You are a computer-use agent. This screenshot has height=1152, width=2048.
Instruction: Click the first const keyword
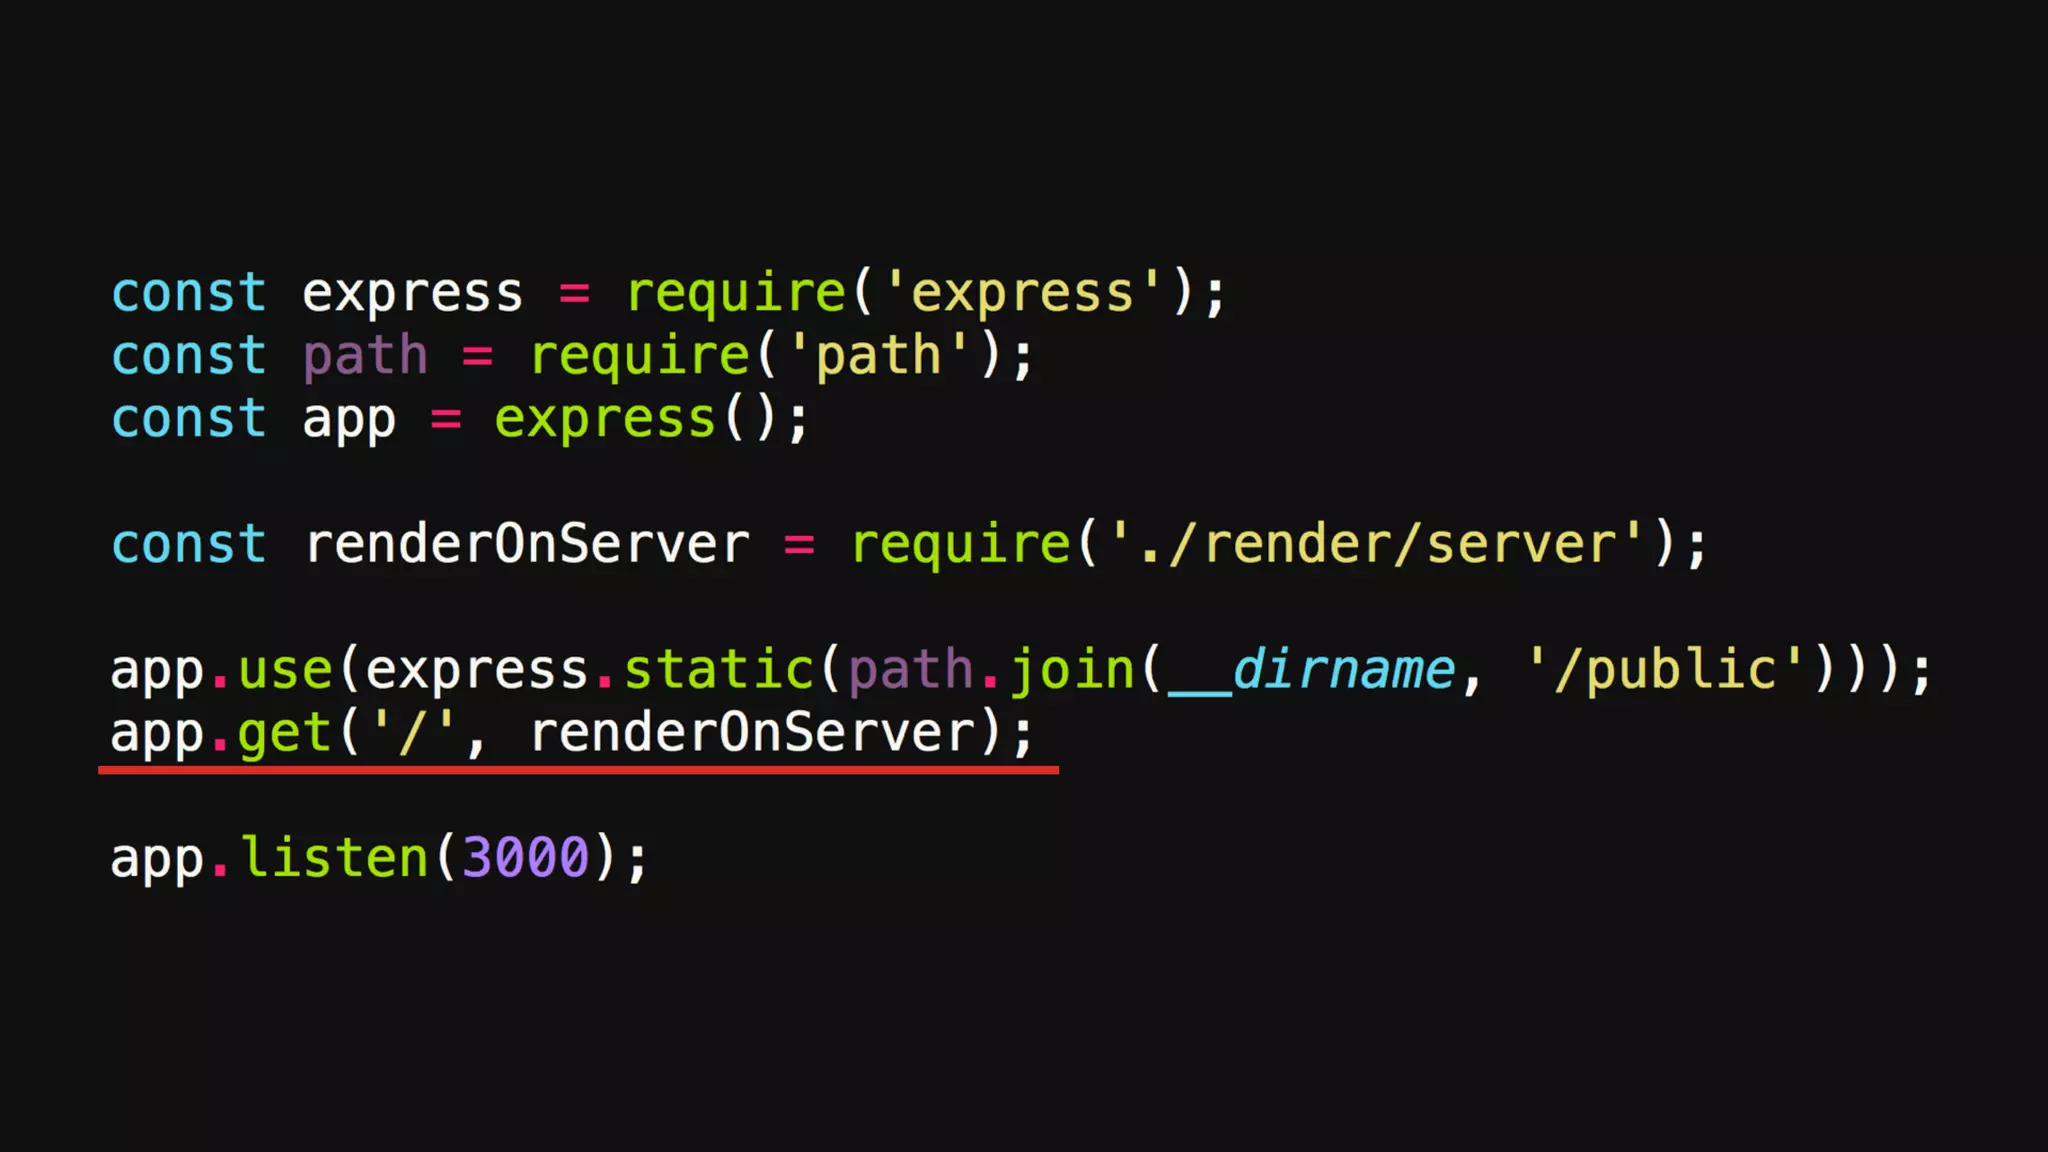point(189,294)
